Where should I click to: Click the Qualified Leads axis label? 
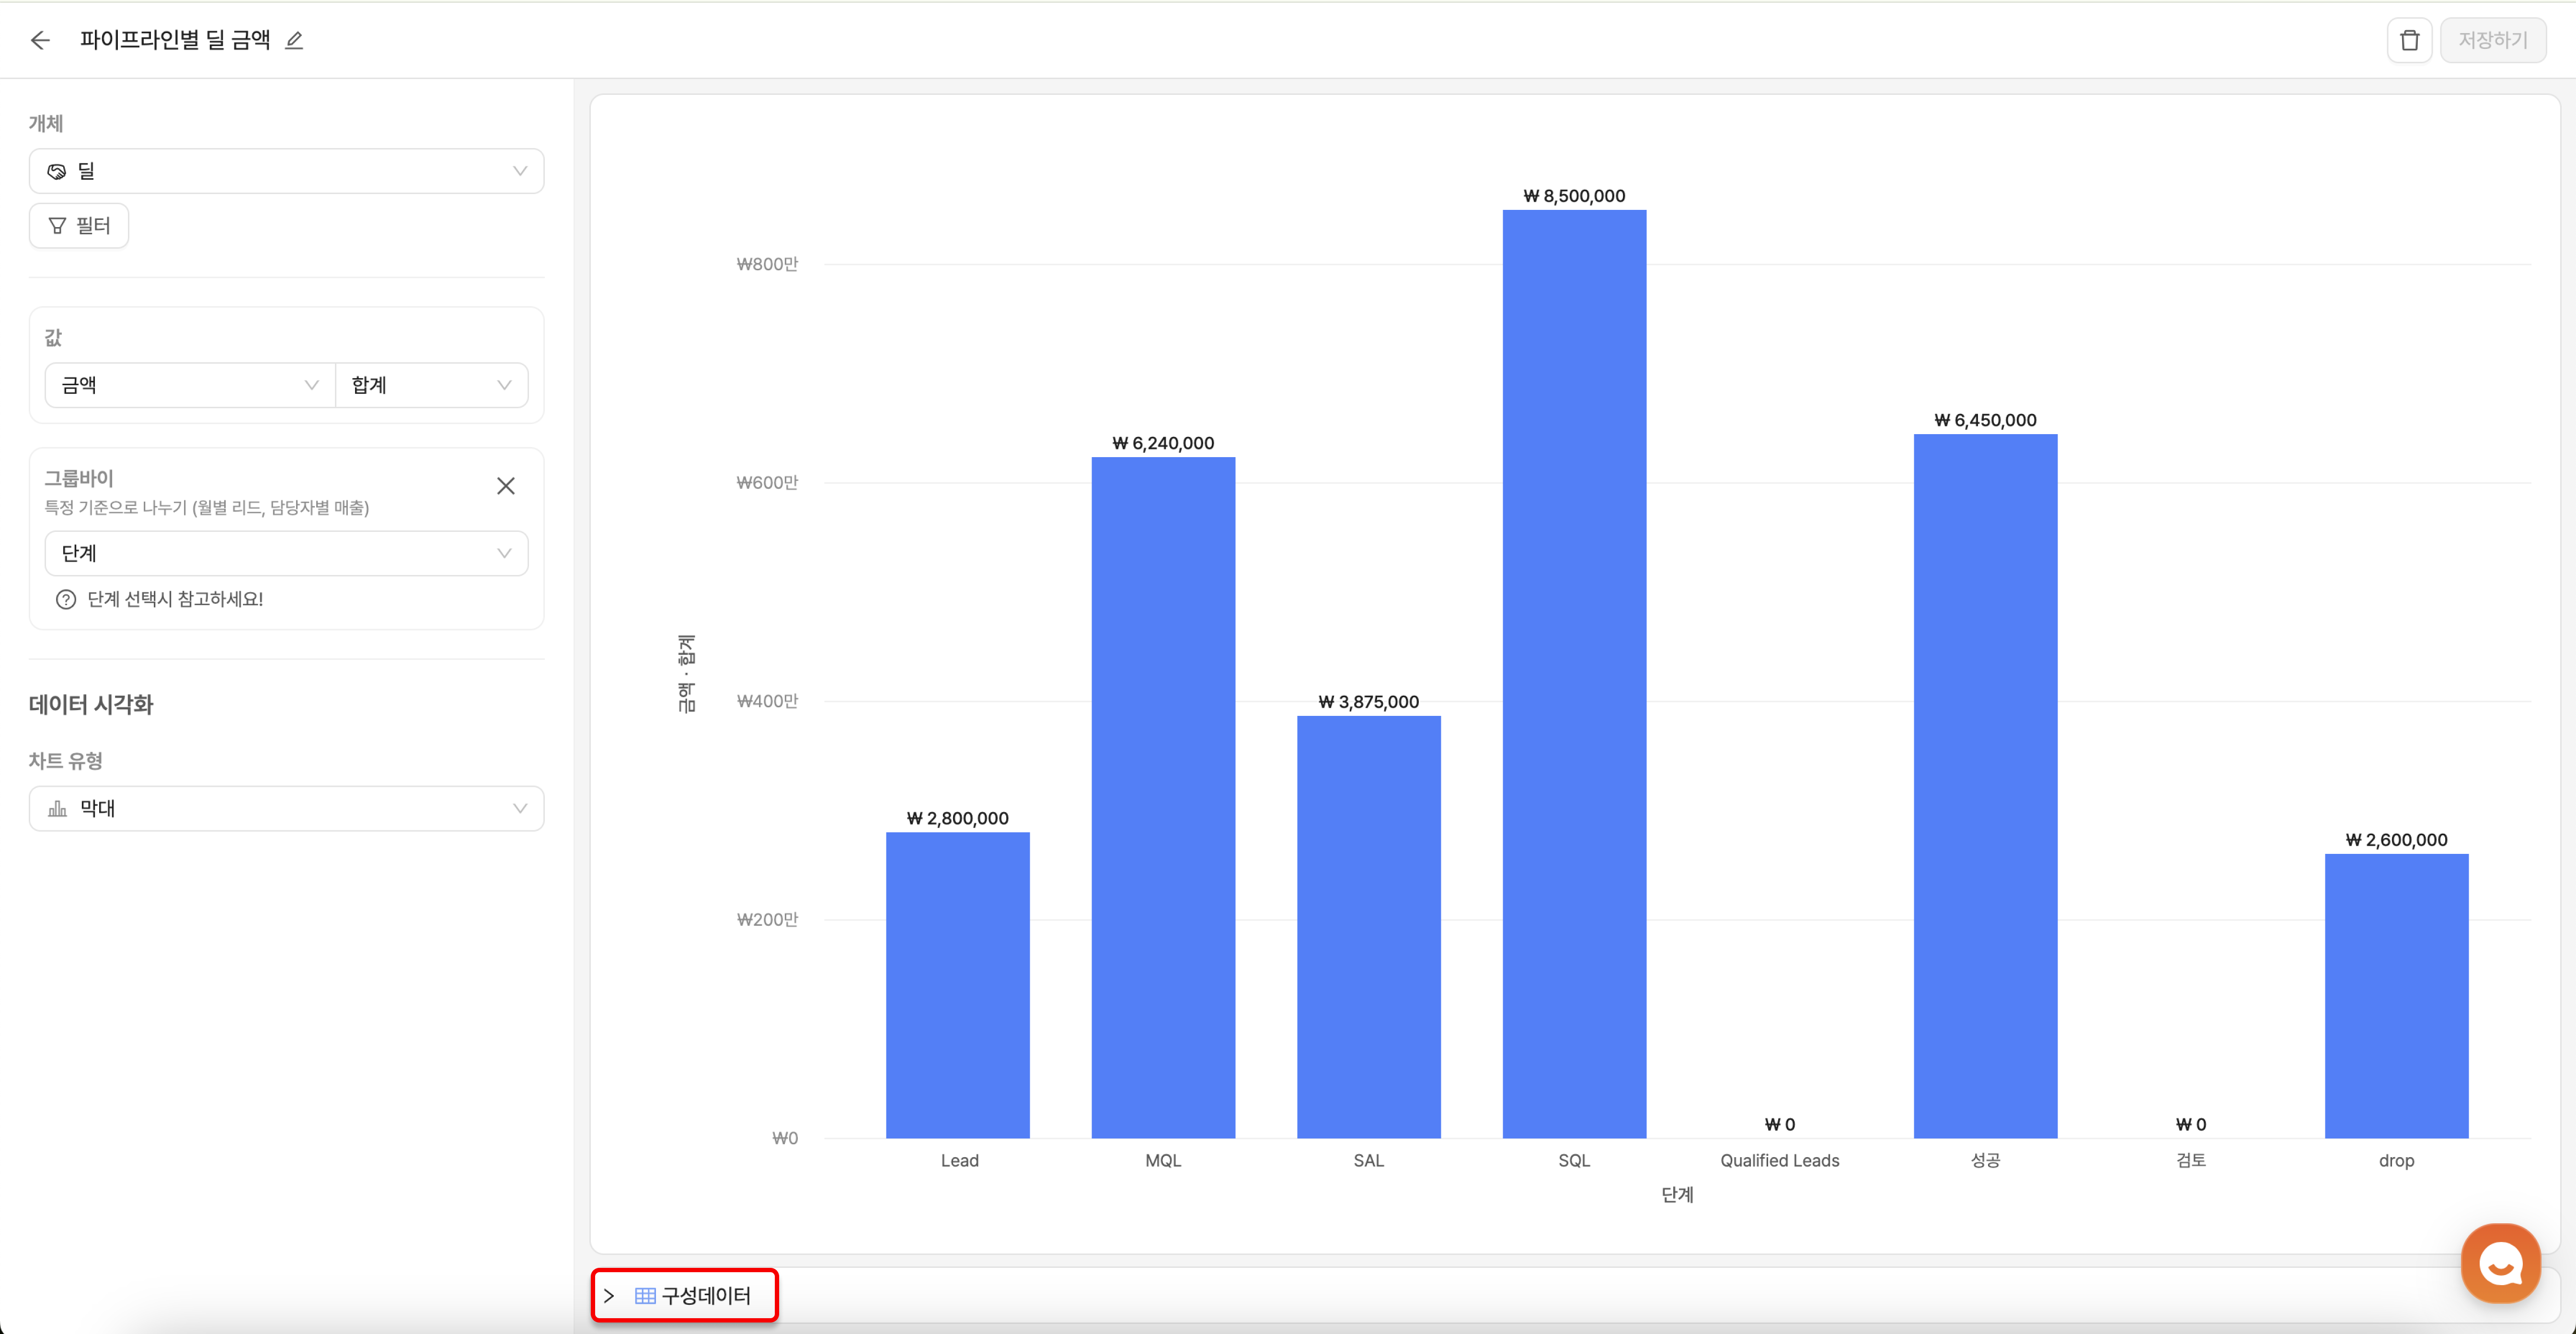click(x=1780, y=1160)
